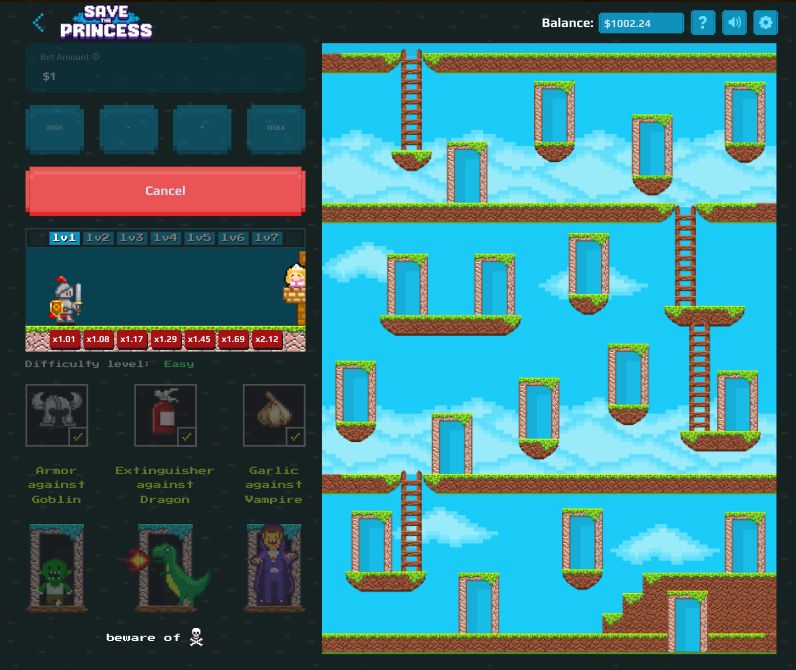Open the settings gear icon
796x670 pixels.
[765, 22]
